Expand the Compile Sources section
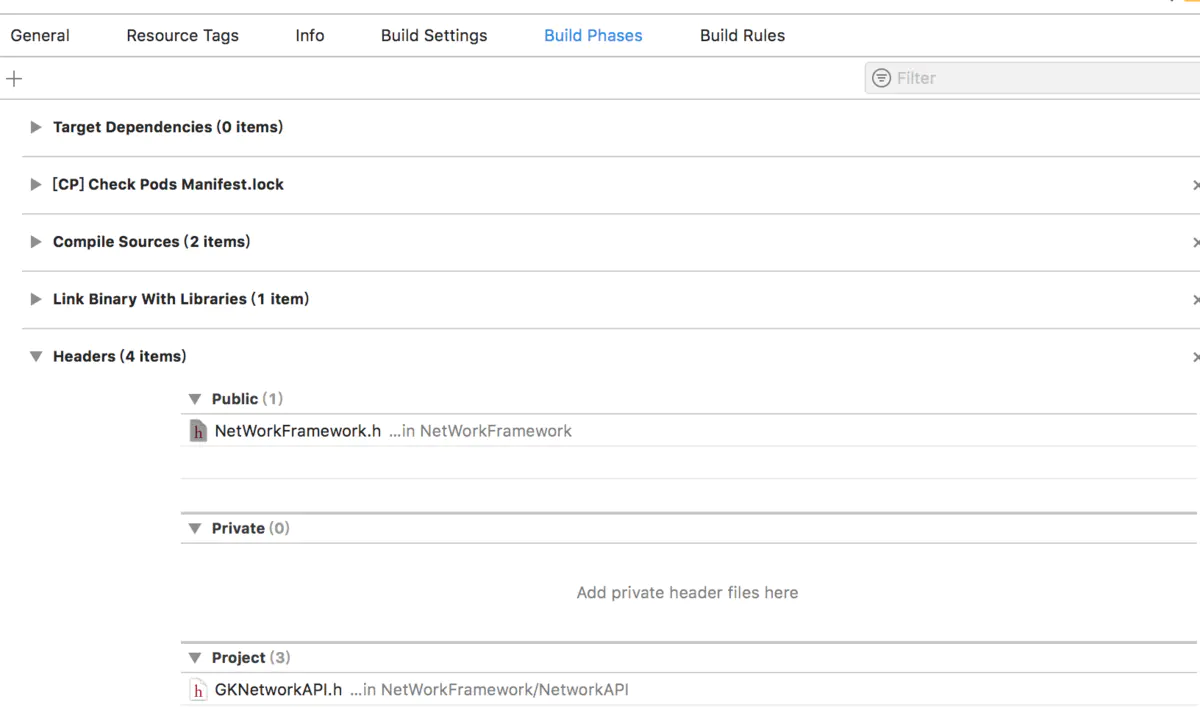Screen dimensions: 1200x710 (x=36, y=242)
